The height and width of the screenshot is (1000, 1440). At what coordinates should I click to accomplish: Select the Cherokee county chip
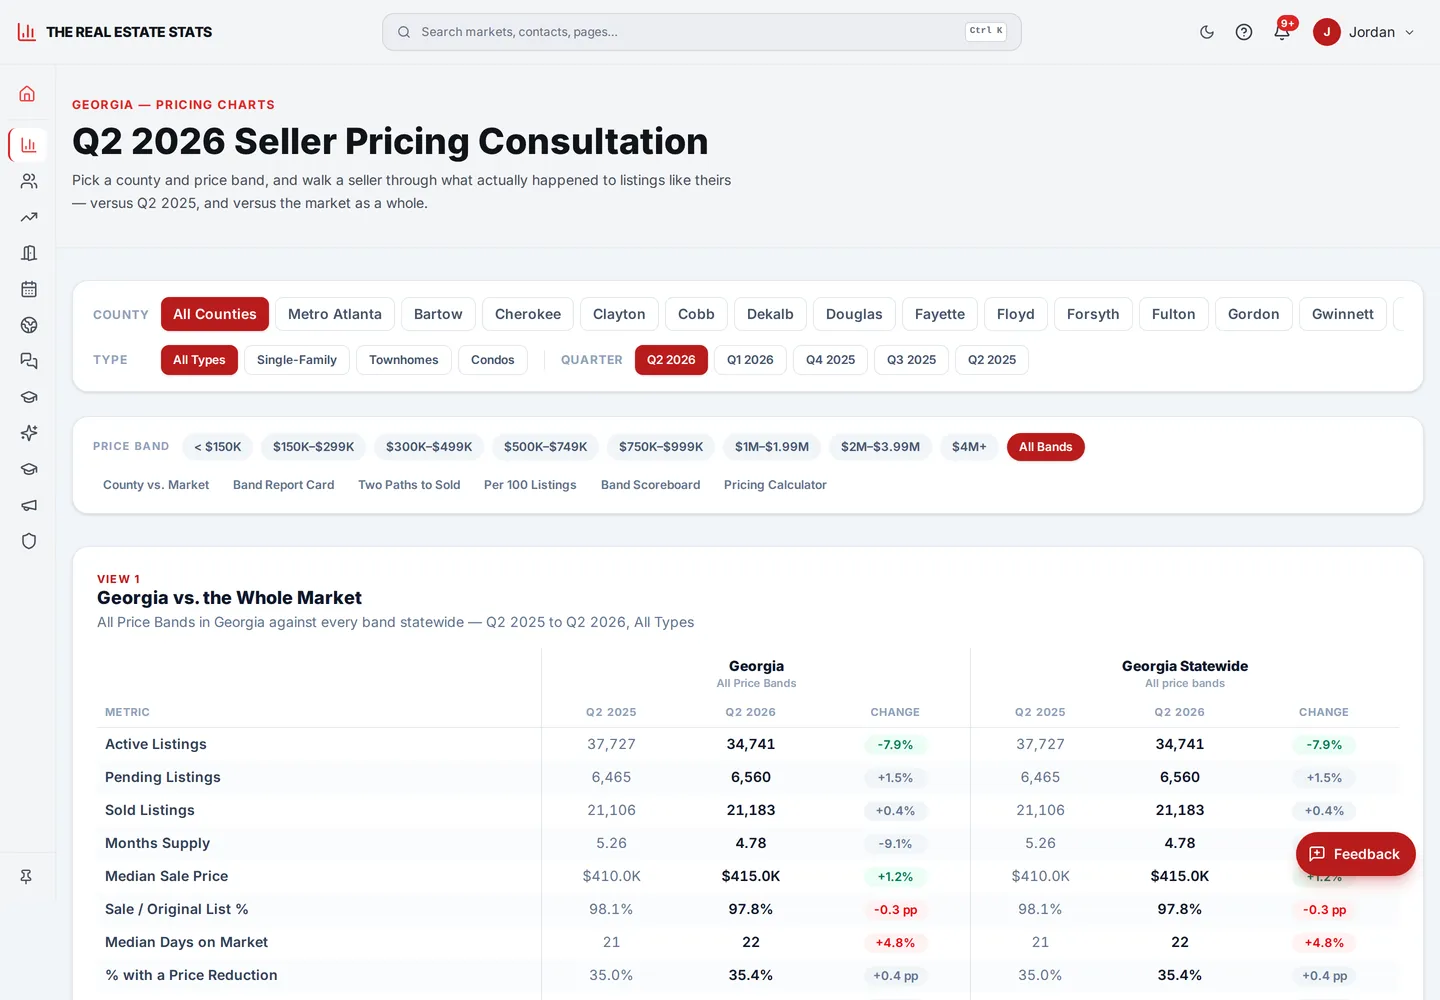[528, 314]
